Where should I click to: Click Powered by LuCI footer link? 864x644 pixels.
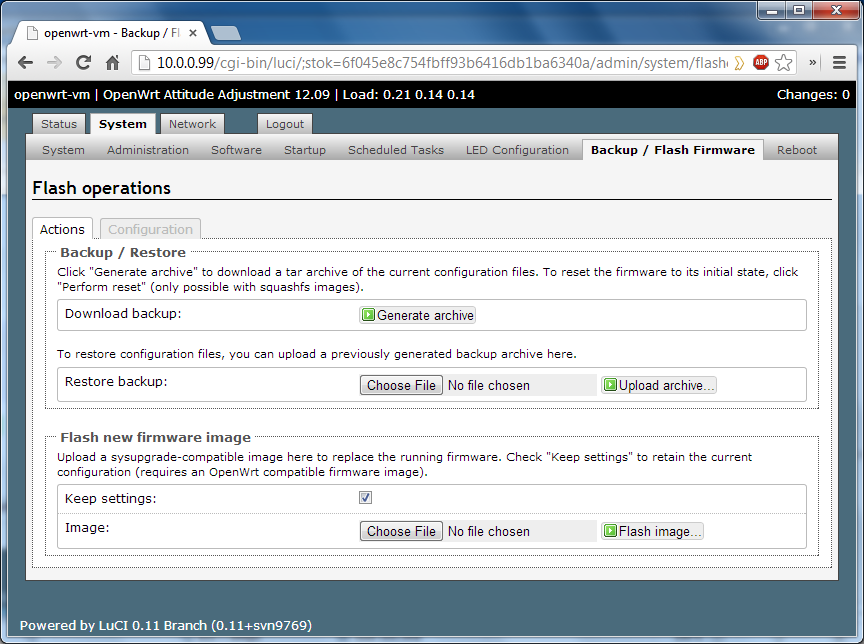[166, 625]
